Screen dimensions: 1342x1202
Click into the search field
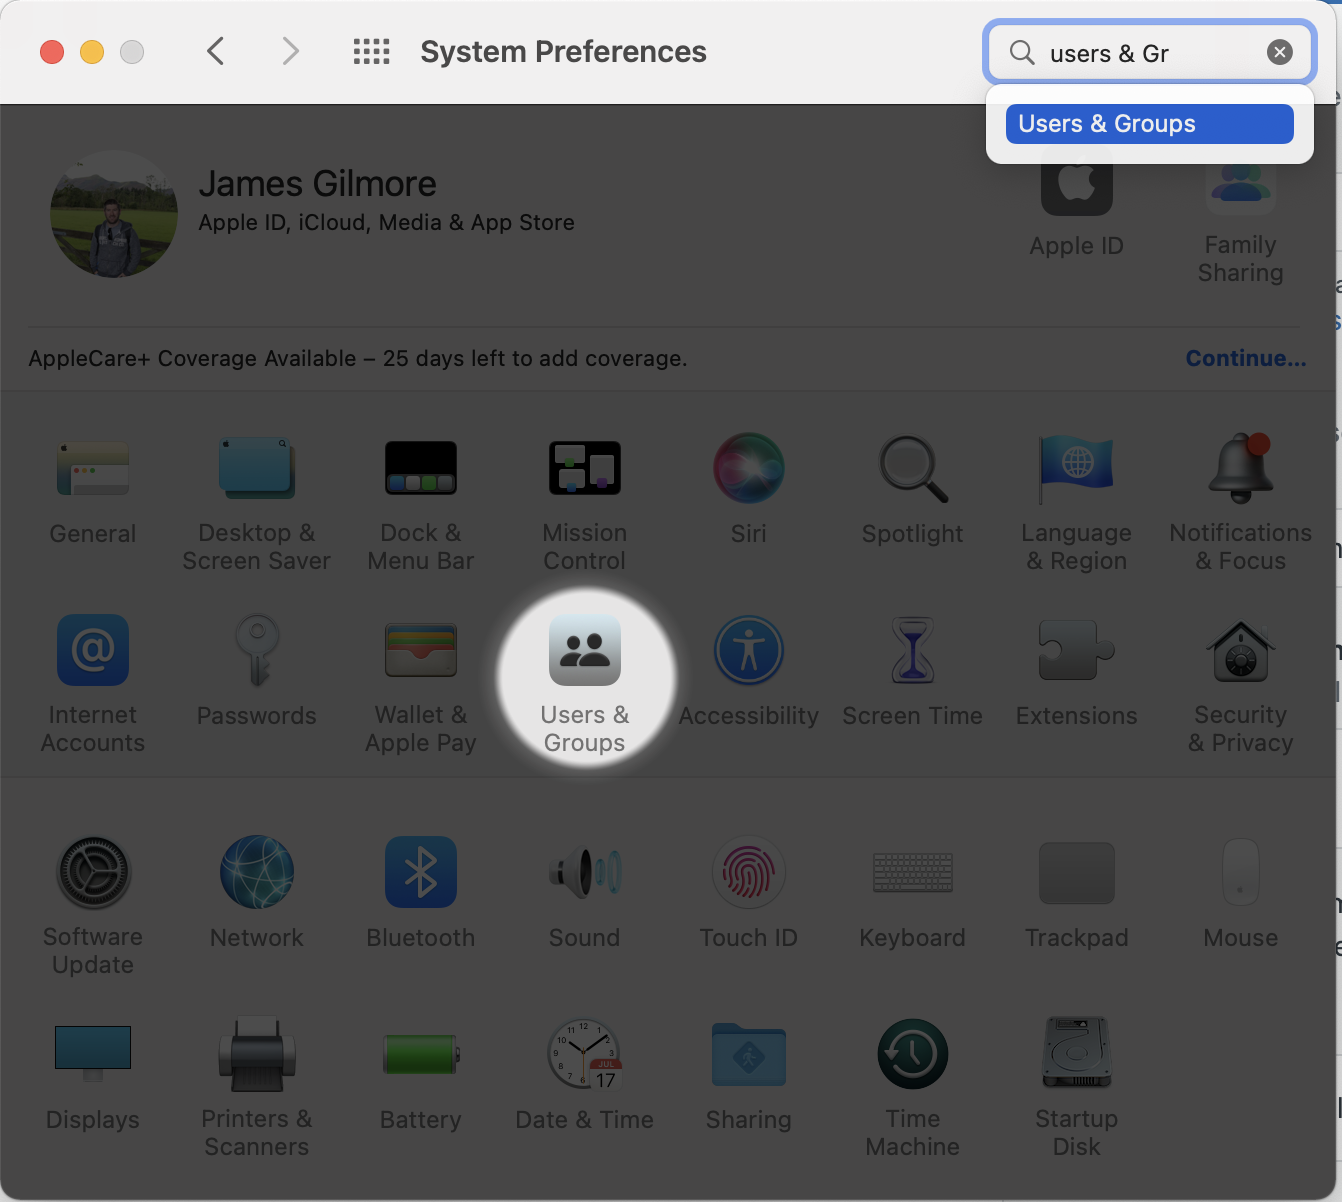pyautogui.click(x=1150, y=52)
